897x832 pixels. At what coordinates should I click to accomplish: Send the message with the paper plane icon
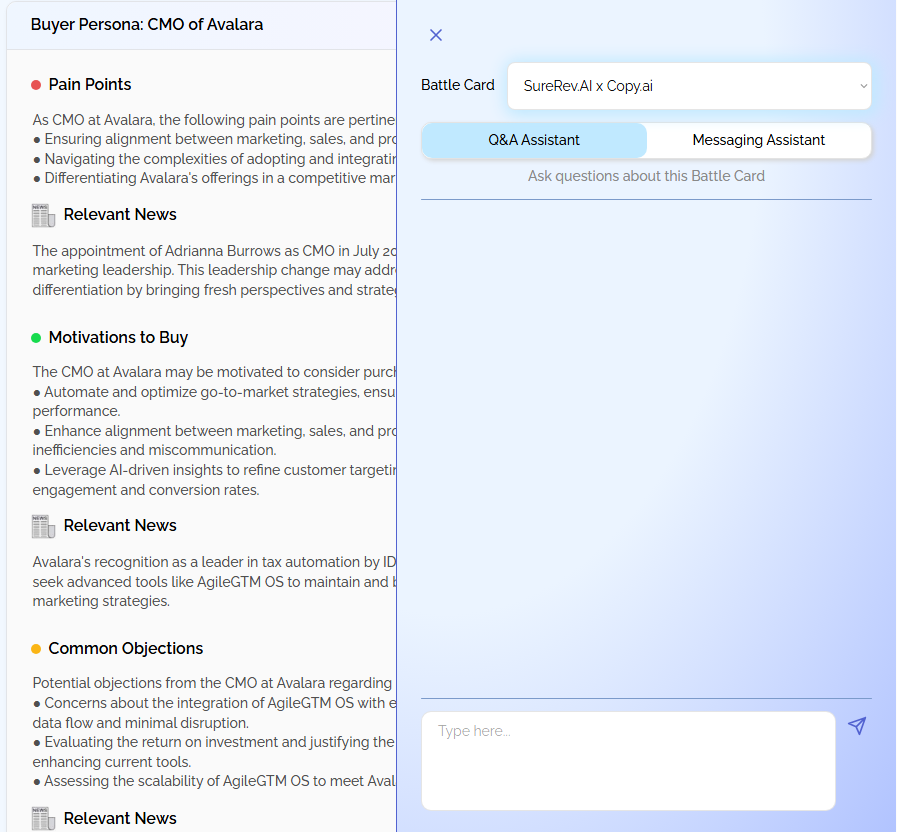pos(856,726)
